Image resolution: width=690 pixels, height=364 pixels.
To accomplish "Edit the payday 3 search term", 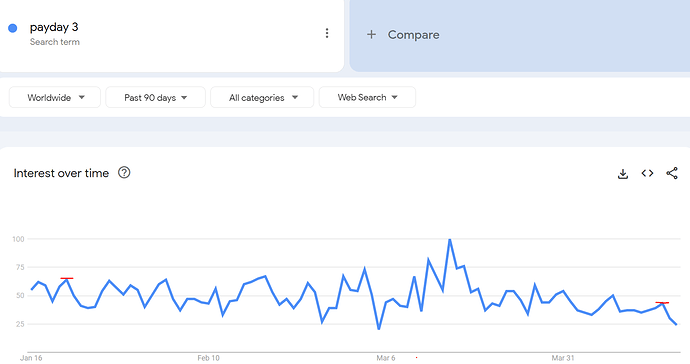I will 54,27.
